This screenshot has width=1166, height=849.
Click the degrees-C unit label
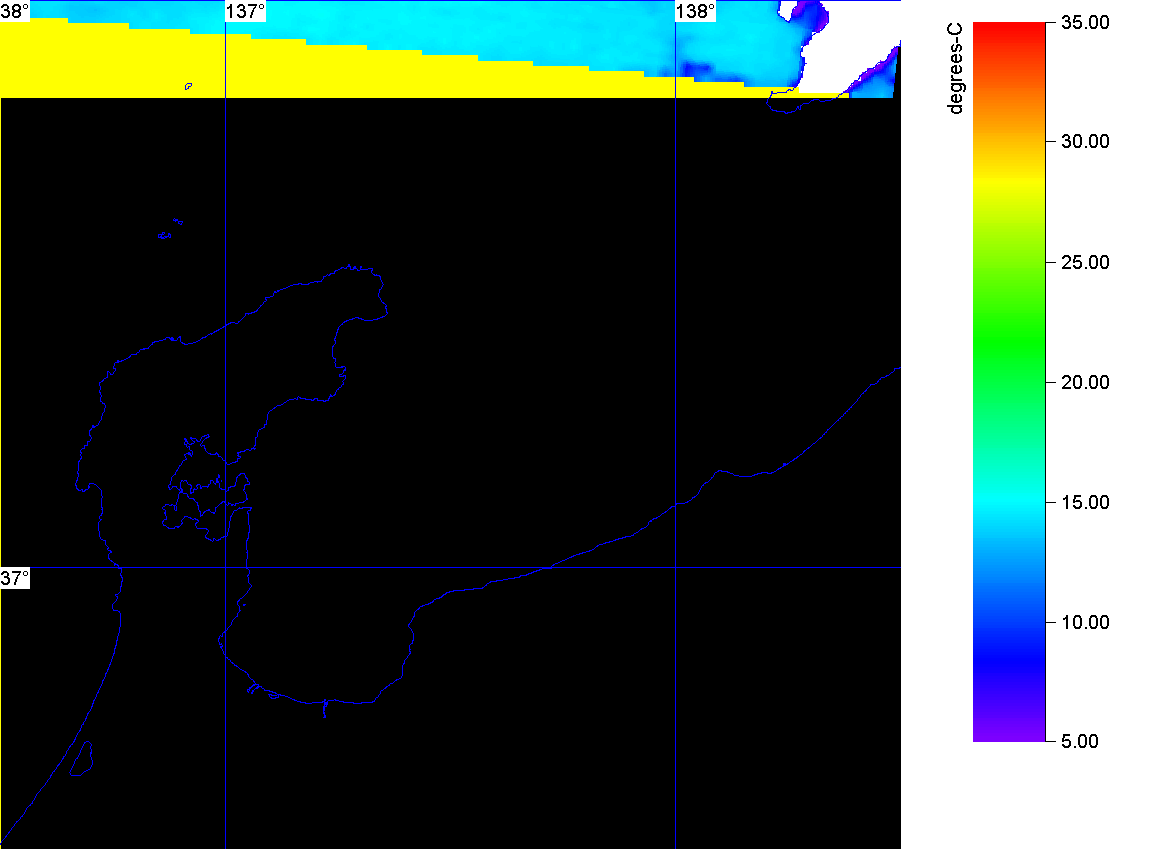click(x=956, y=68)
